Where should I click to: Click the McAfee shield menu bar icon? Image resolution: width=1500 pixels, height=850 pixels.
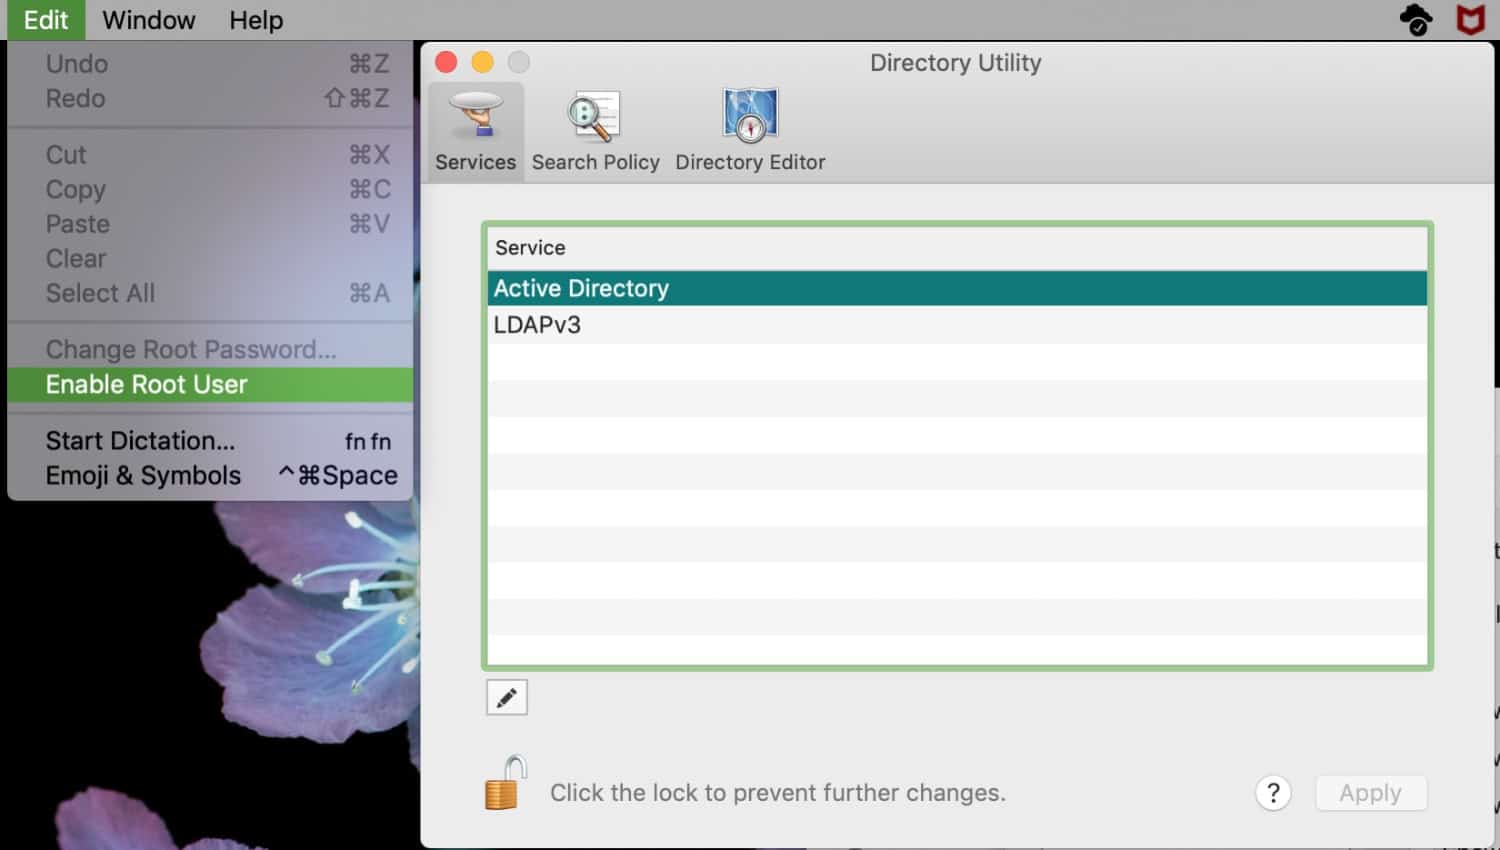coord(1470,19)
